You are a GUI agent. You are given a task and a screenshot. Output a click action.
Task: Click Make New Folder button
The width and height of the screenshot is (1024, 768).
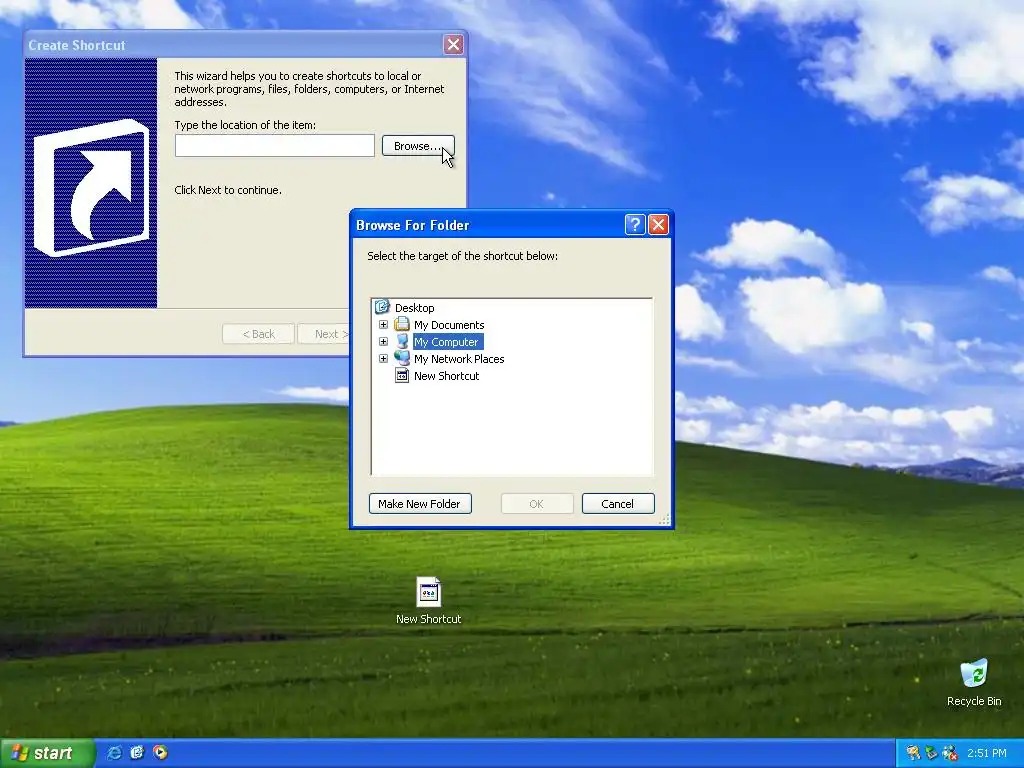[420, 504]
